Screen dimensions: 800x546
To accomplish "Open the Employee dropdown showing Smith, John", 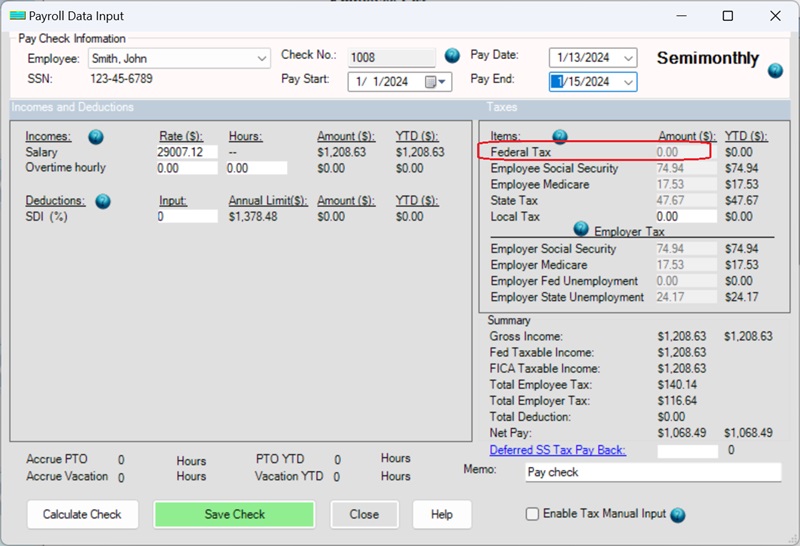I will [262, 58].
